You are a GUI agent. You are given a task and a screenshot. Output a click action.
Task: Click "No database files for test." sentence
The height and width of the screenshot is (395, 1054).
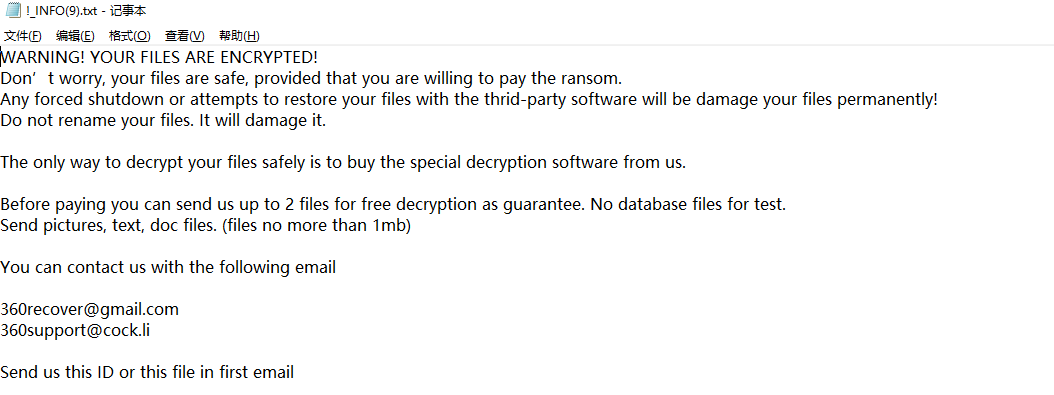(688, 205)
